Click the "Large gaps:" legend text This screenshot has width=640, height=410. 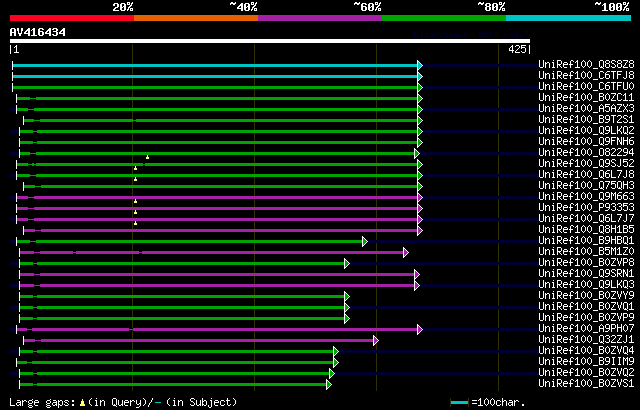[42, 403]
